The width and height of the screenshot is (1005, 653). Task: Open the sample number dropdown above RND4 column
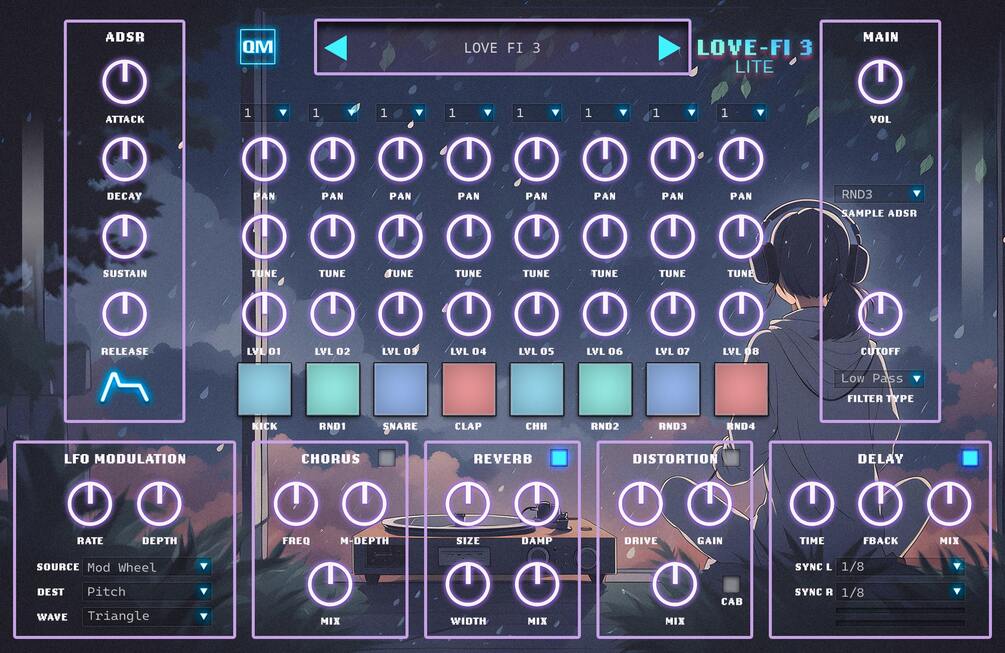(742, 113)
